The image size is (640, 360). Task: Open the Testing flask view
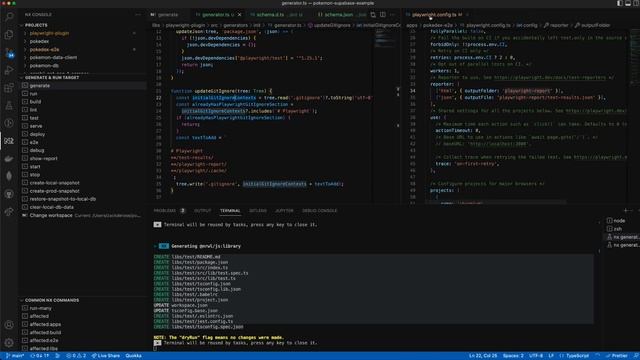click(x=9, y=105)
